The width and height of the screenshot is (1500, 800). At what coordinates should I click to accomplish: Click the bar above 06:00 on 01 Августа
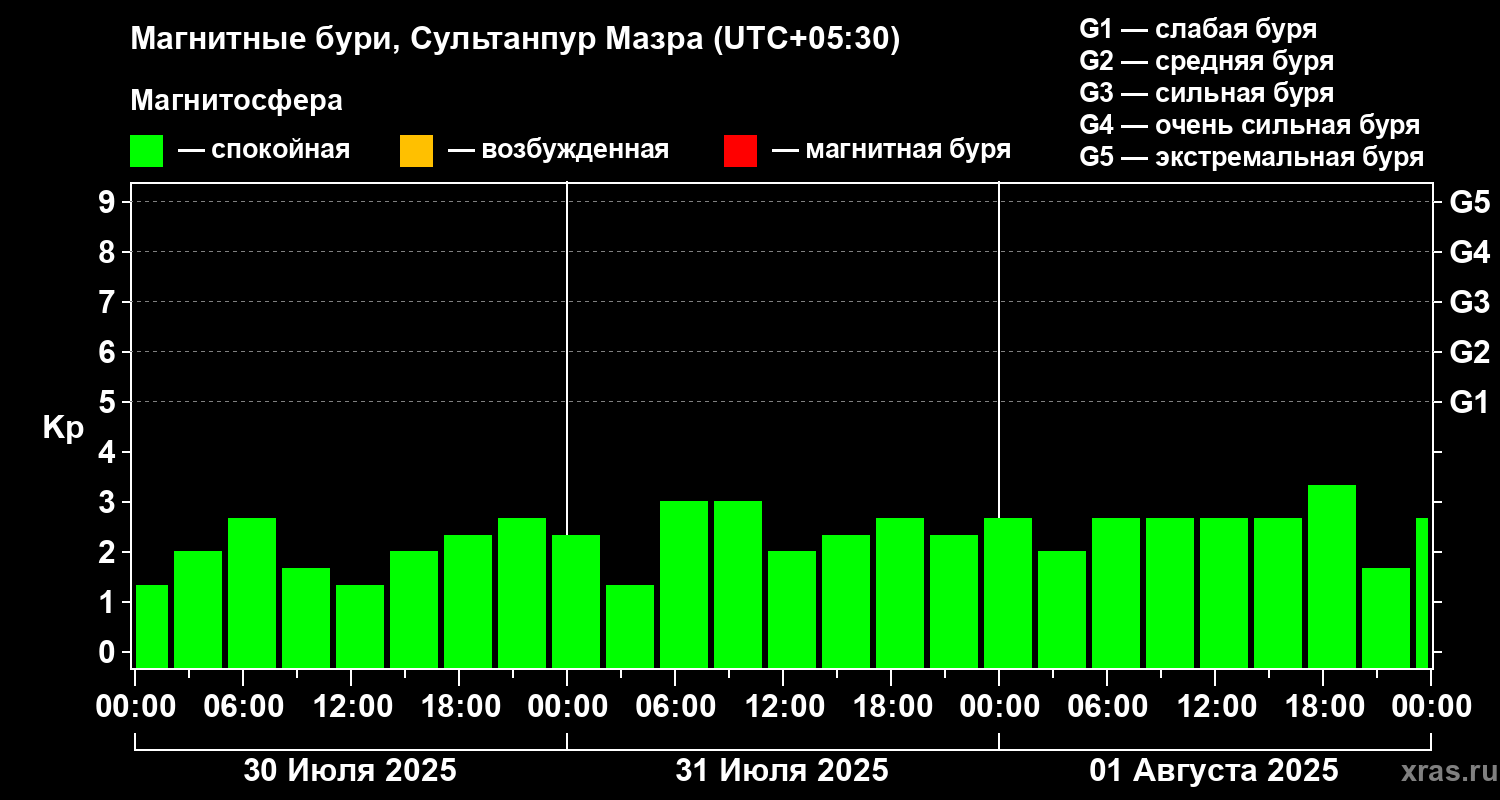pyautogui.click(x=1116, y=593)
